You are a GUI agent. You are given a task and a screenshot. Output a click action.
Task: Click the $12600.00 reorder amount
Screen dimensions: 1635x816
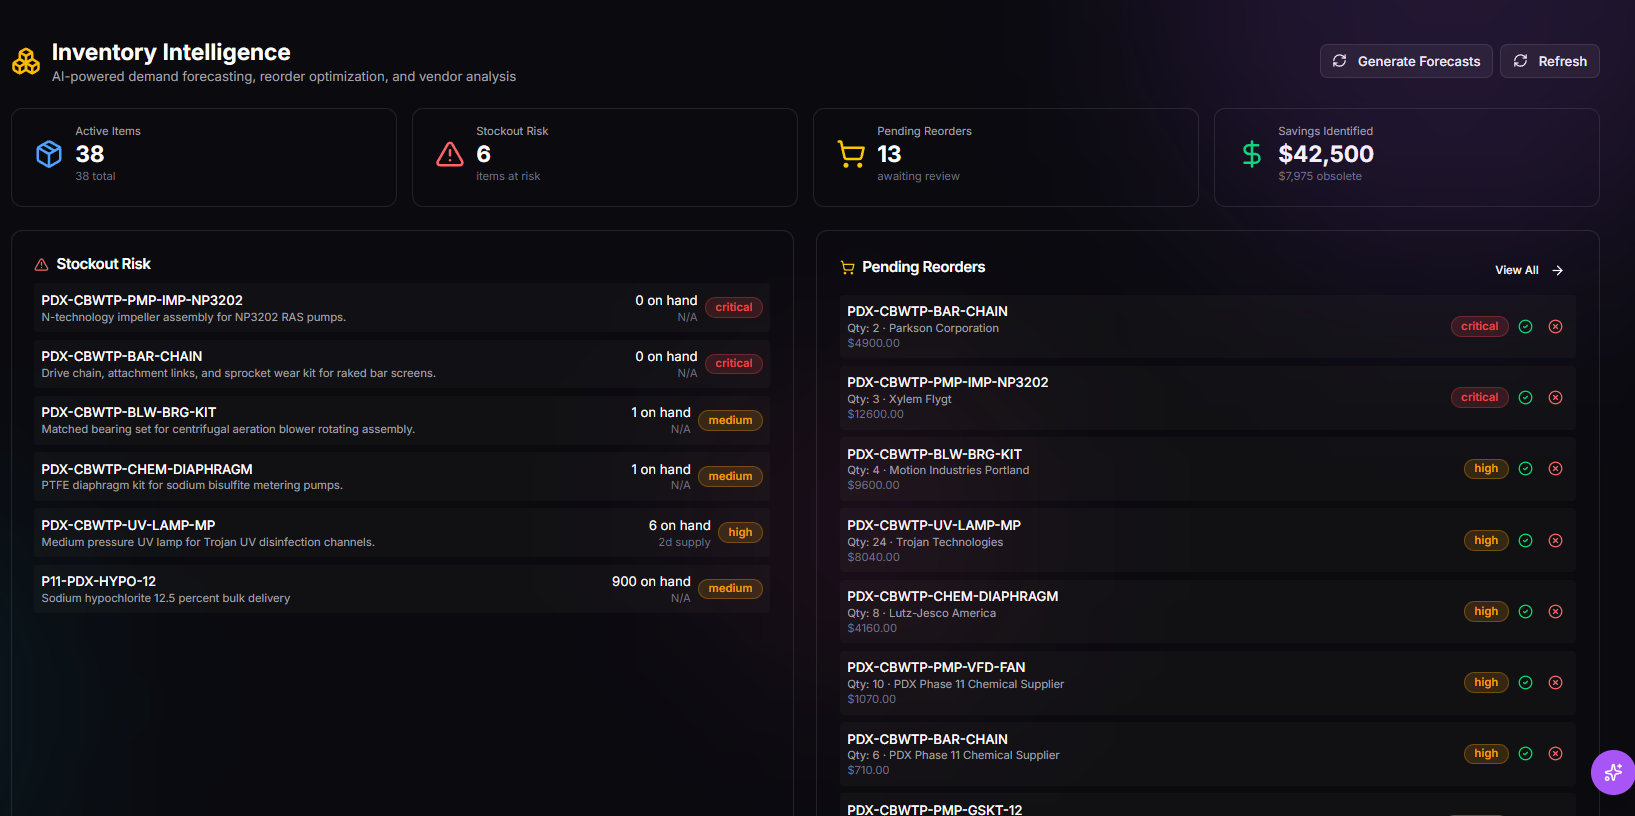coord(875,414)
